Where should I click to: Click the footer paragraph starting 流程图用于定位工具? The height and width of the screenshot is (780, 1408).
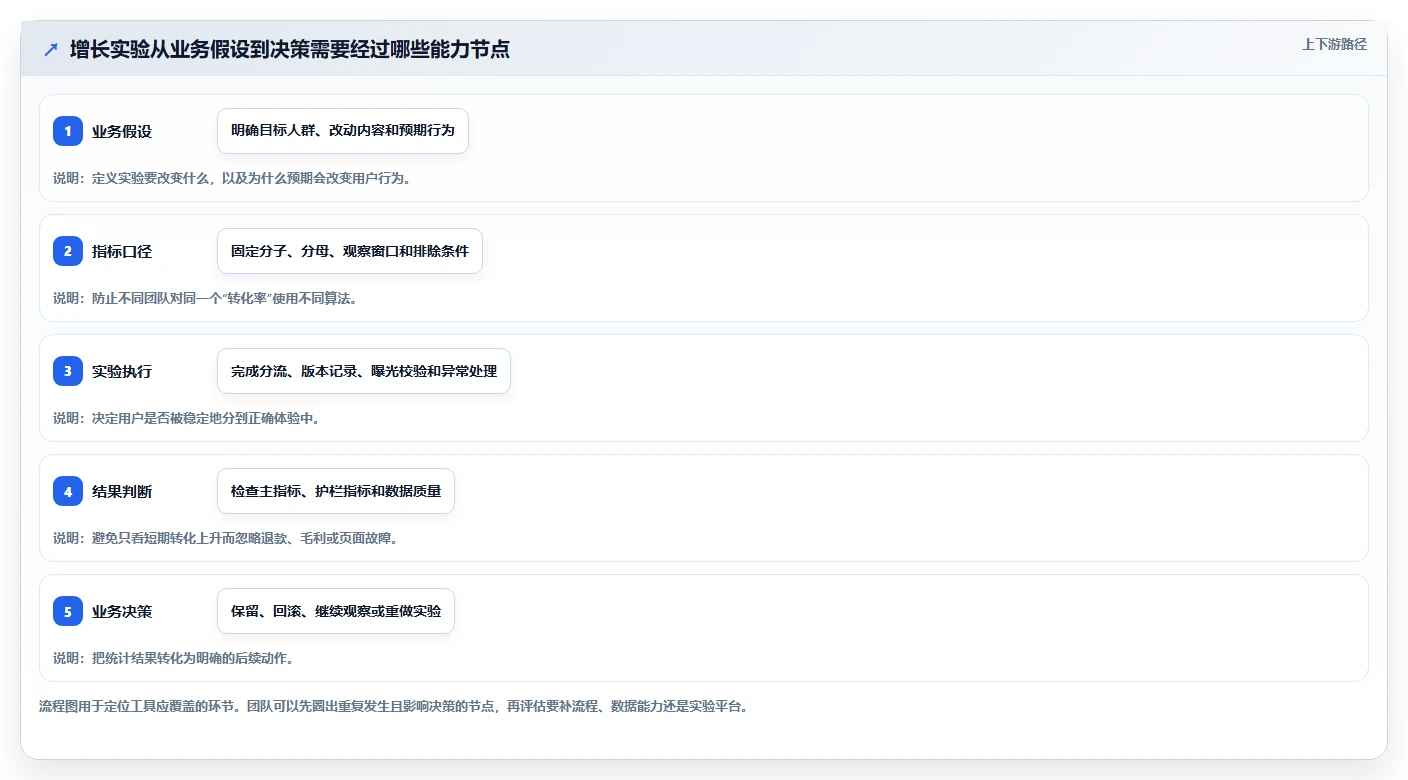(393, 706)
